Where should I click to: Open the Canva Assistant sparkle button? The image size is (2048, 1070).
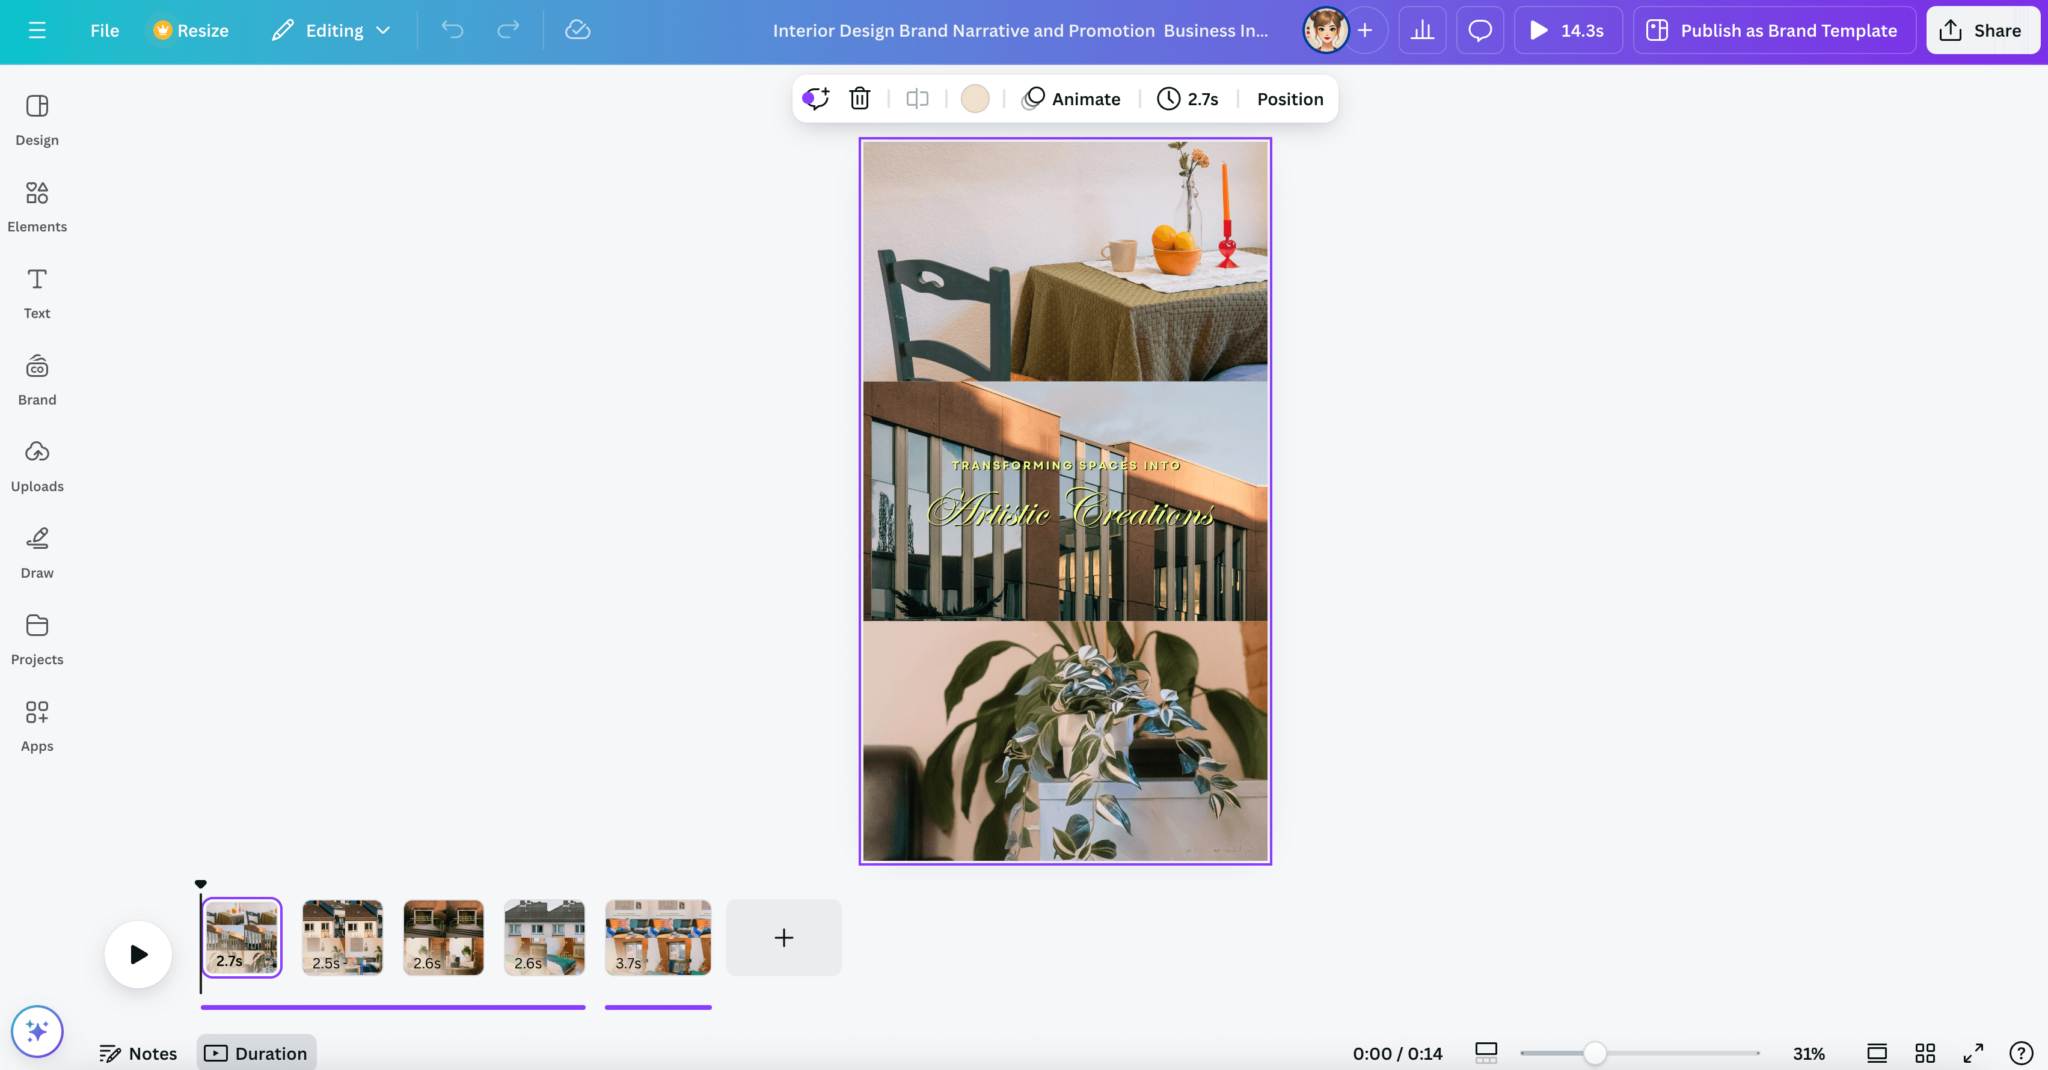point(37,1031)
